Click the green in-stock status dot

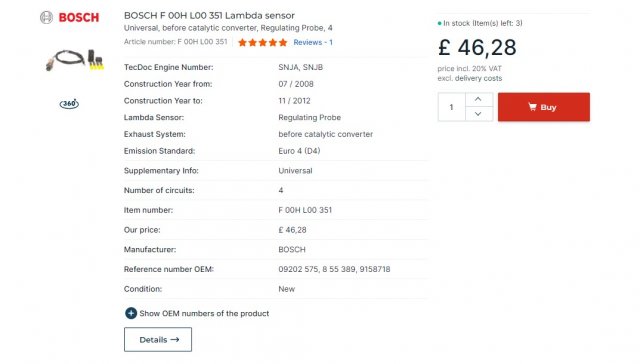click(x=440, y=23)
